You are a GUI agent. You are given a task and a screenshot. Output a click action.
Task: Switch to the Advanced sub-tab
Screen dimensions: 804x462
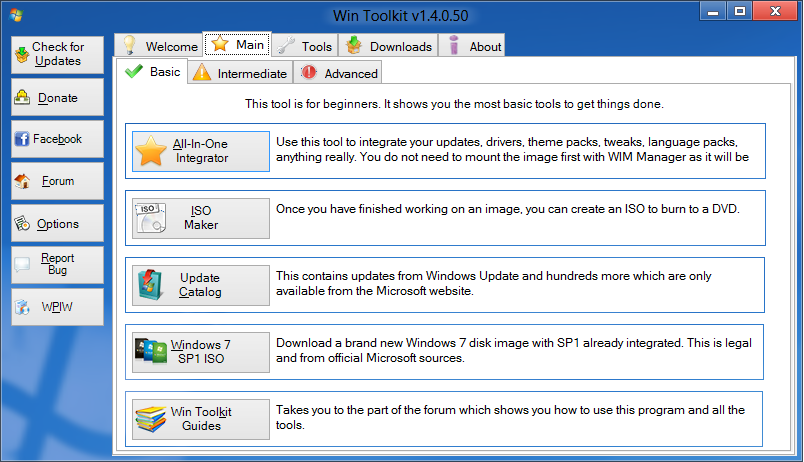pos(338,73)
